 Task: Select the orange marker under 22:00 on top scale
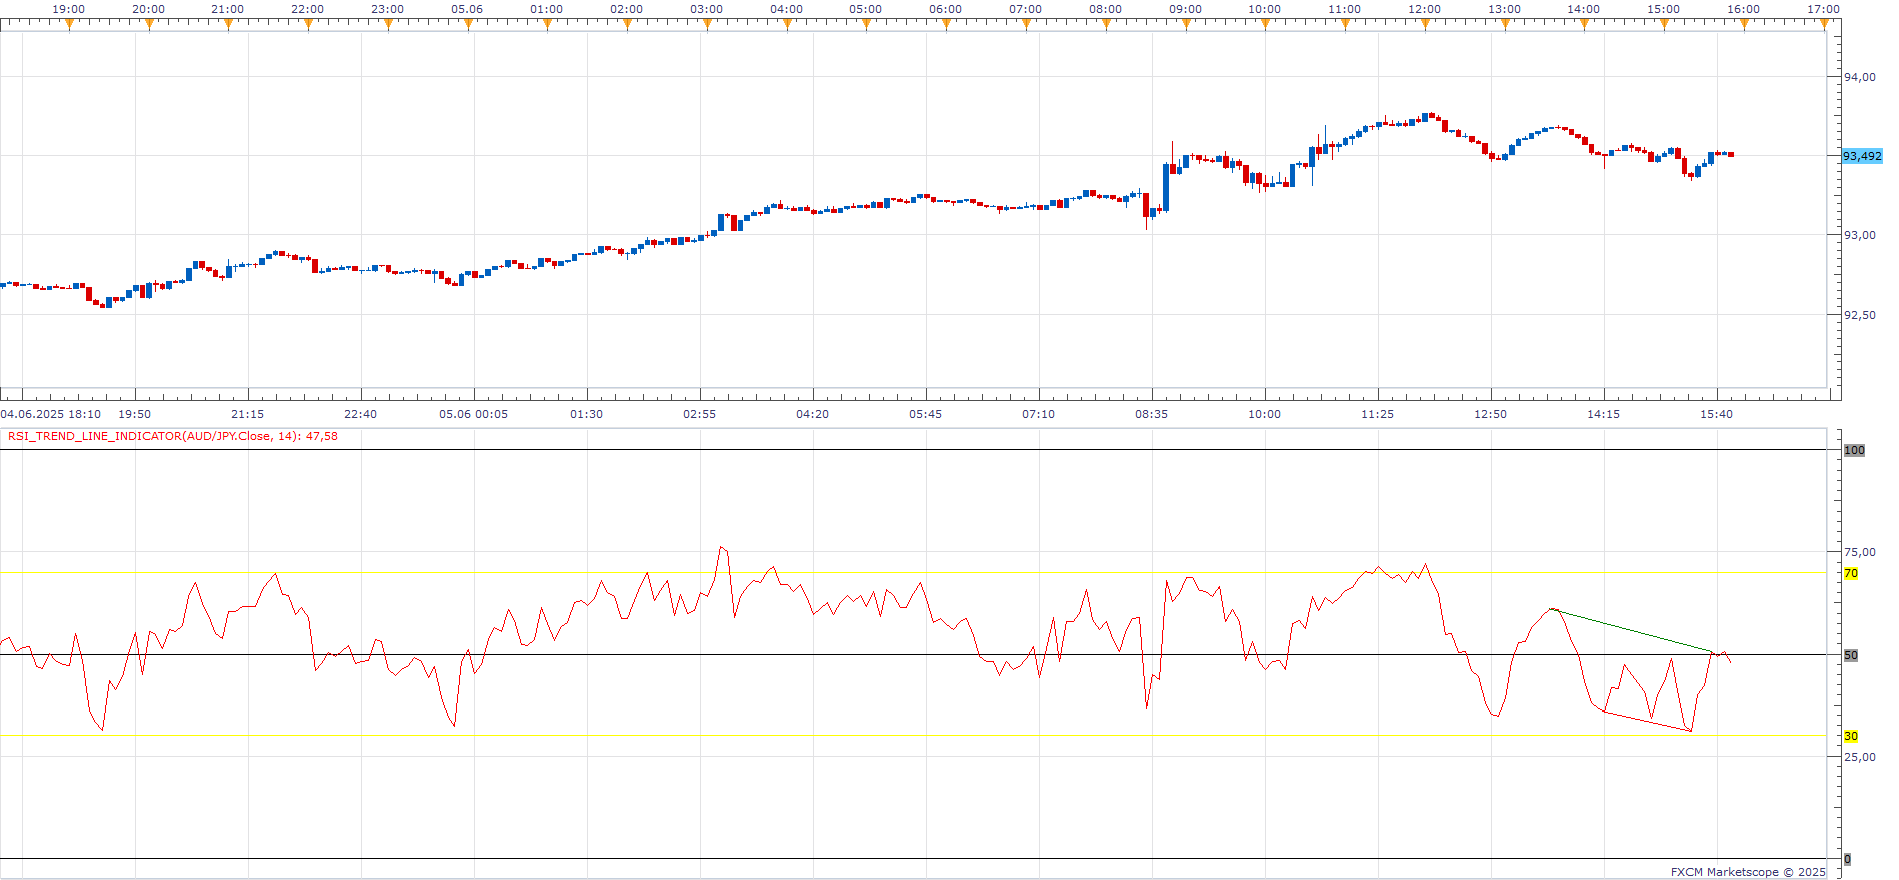(x=308, y=25)
